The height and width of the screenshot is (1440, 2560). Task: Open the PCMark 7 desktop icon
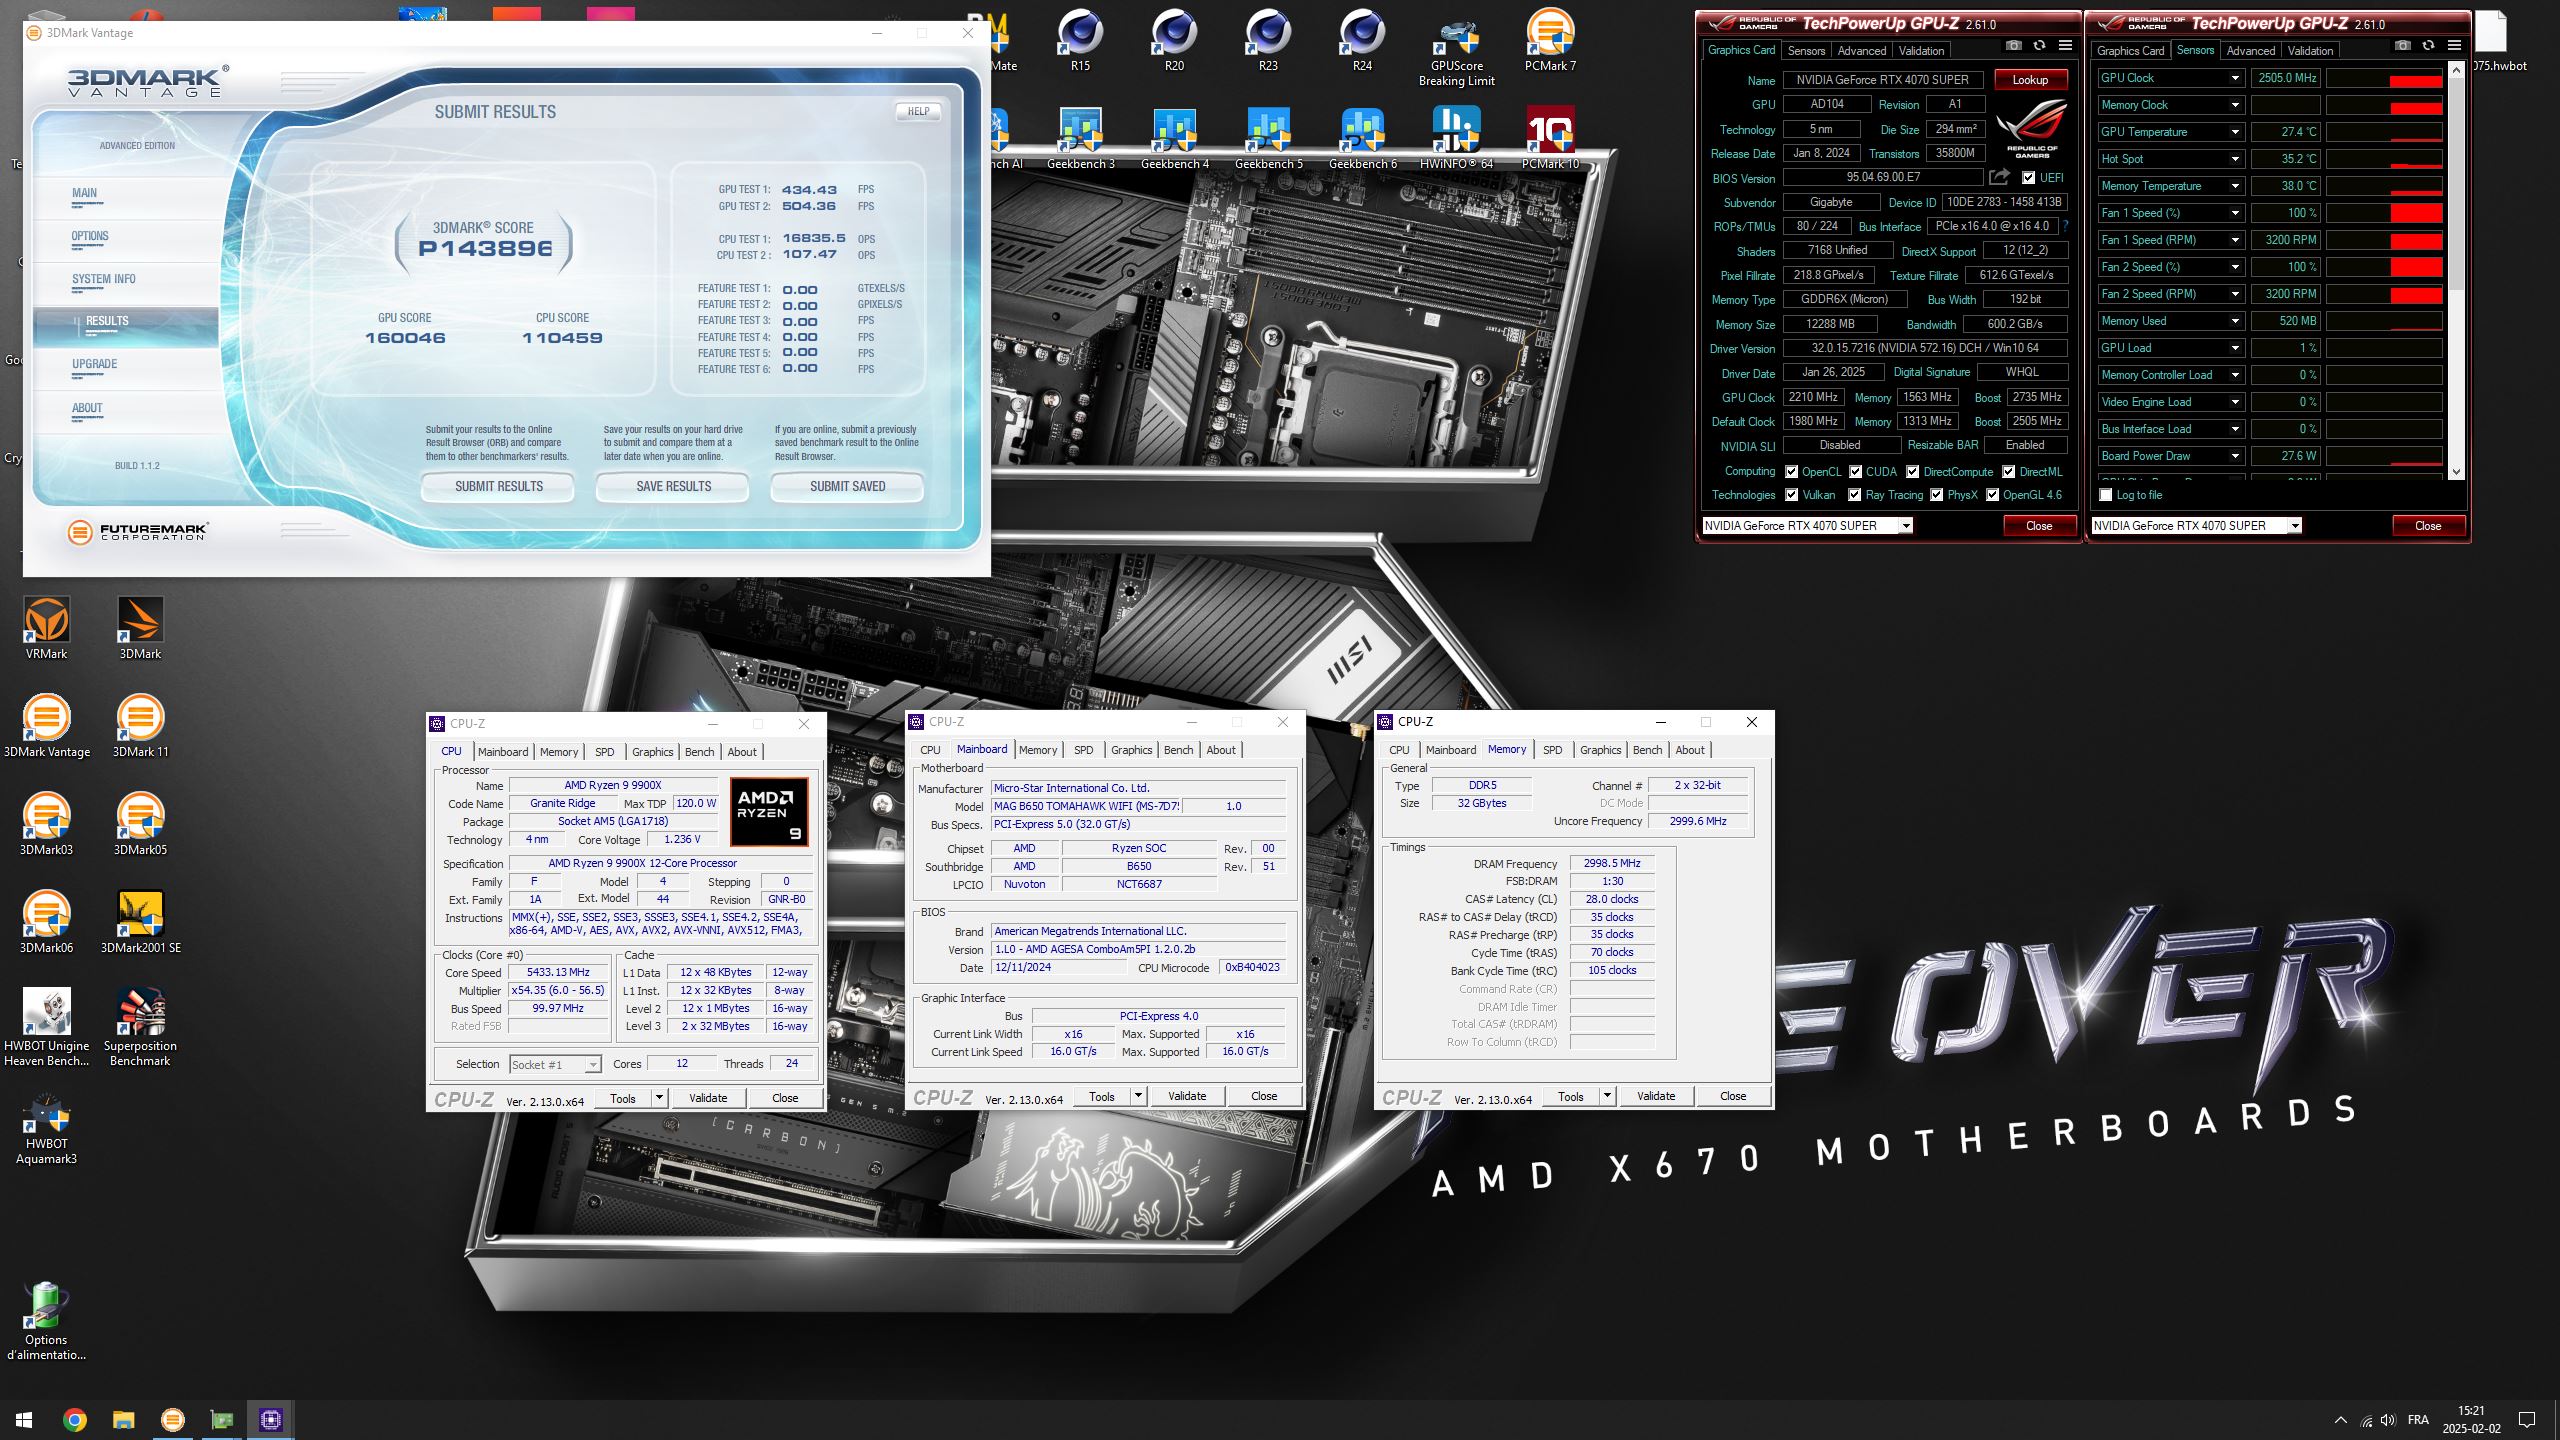pos(1550,40)
